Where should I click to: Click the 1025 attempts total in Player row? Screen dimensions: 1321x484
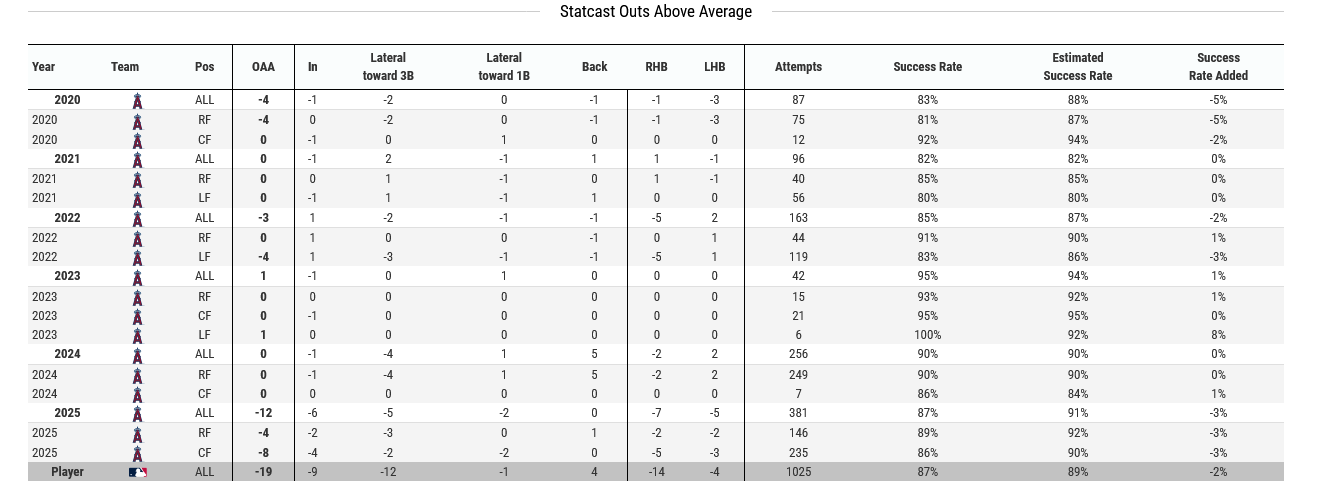(x=798, y=472)
